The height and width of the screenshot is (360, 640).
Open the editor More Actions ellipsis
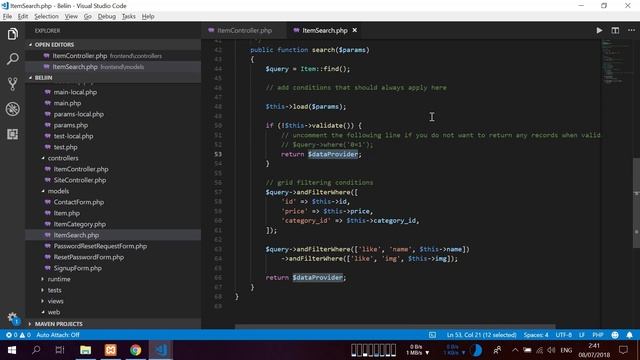[x=631, y=30]
